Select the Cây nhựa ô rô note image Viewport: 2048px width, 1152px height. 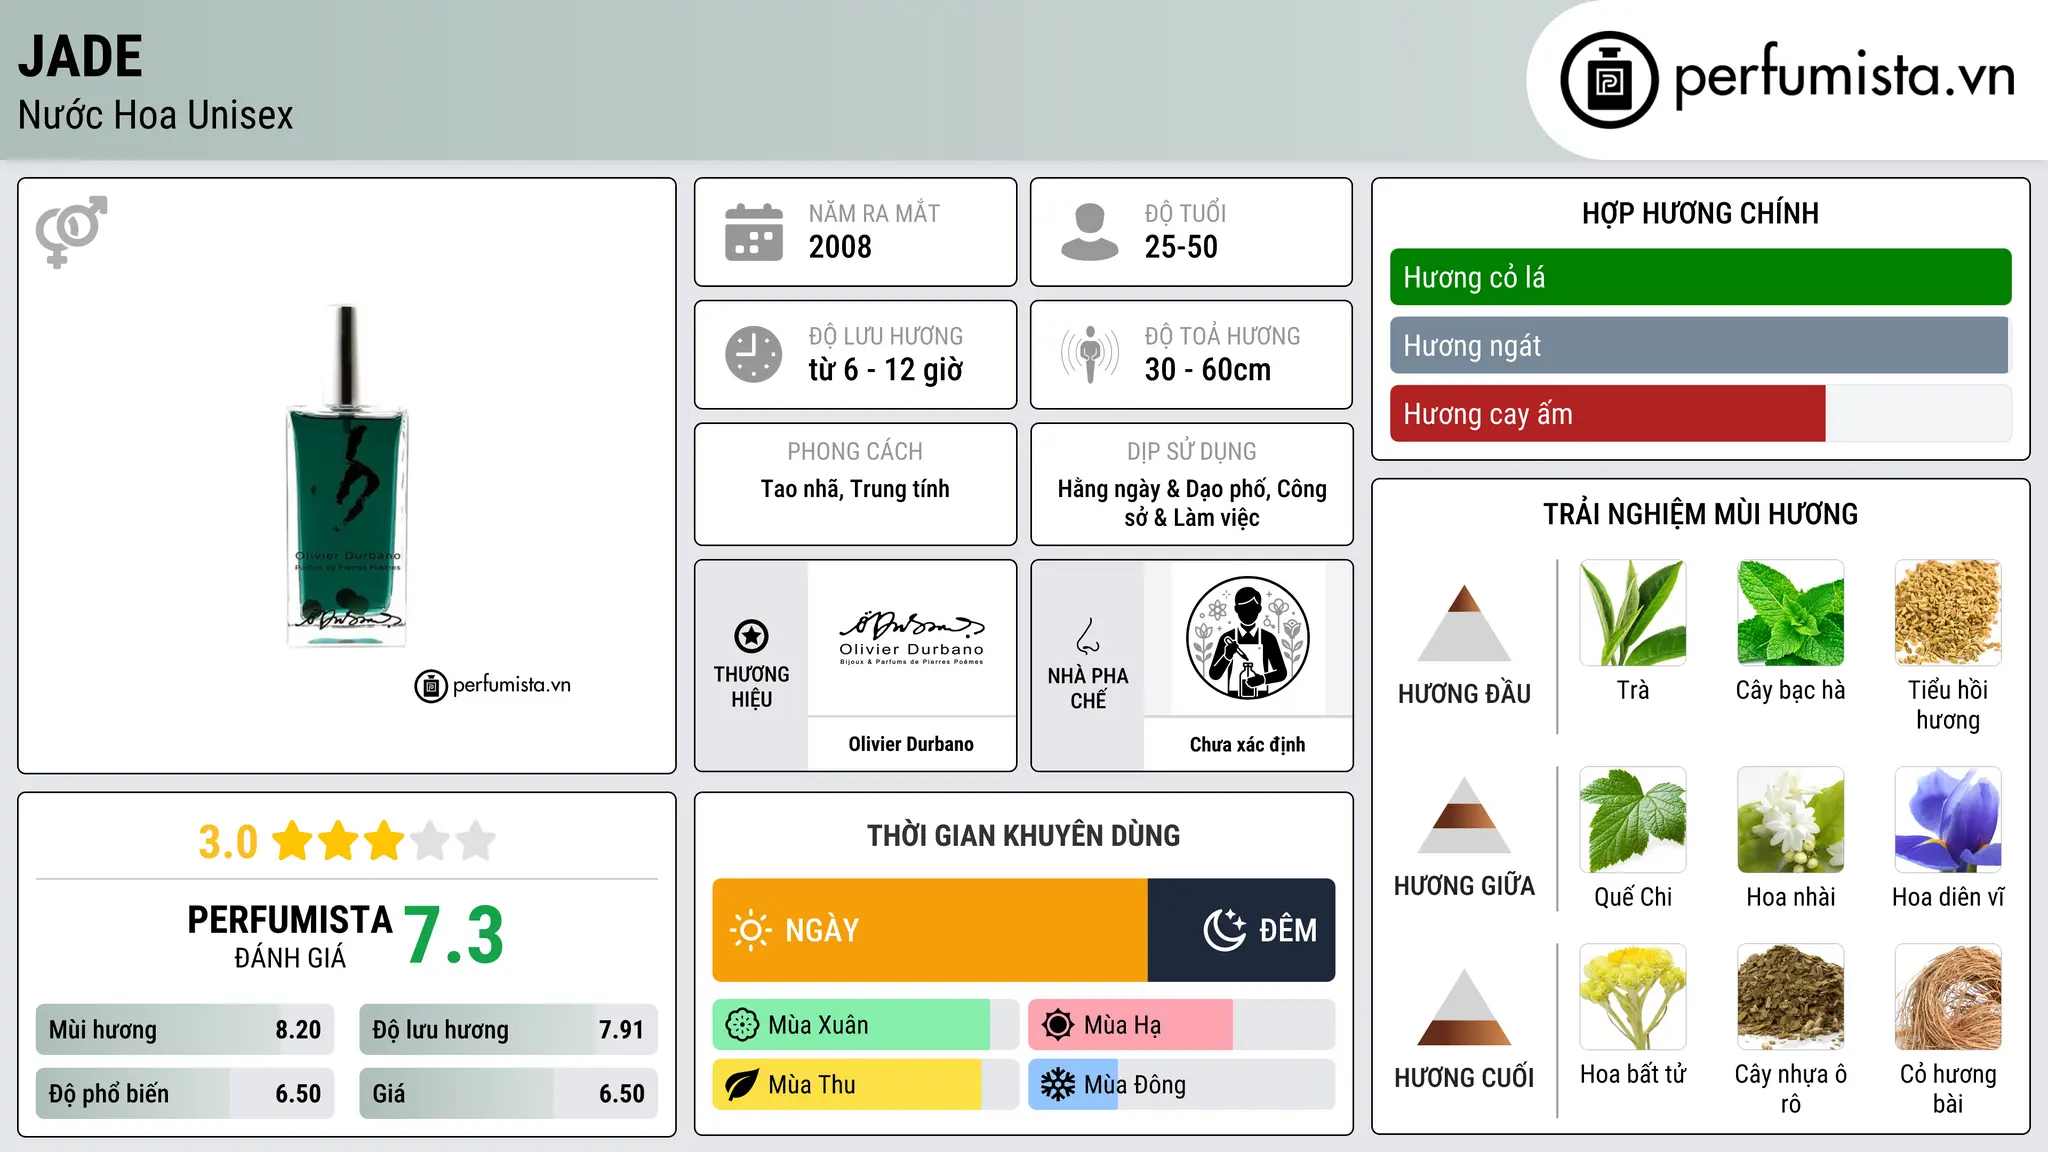pyautogui.click(x=1790, y=997)
